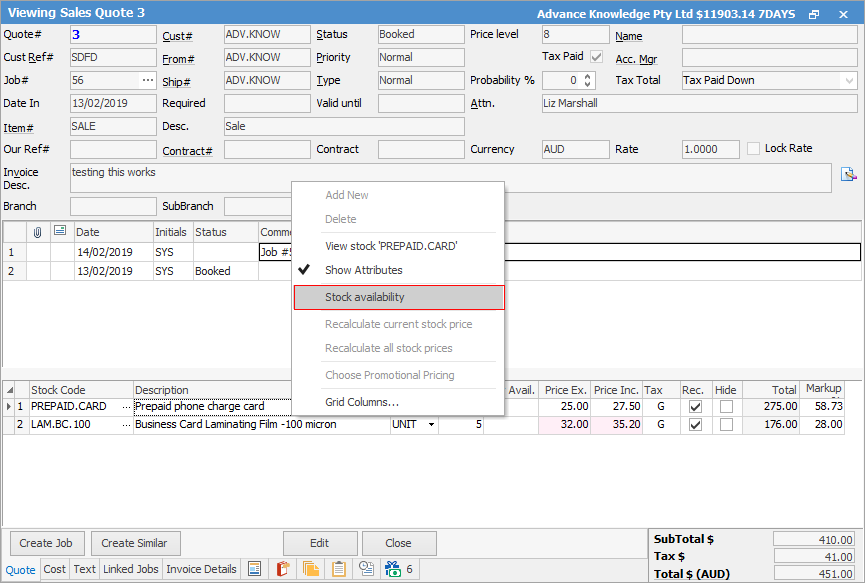
Task: Click the blue details panel tab icon
Action: pos(255,569)
